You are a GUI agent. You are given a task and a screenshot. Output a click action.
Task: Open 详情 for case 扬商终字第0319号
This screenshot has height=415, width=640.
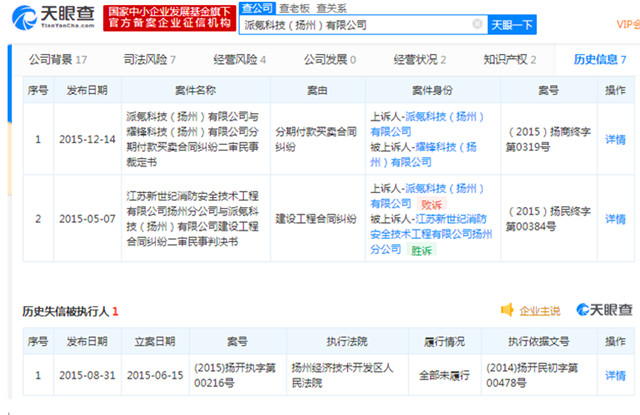pyautogui.click(x=615, y=140)
